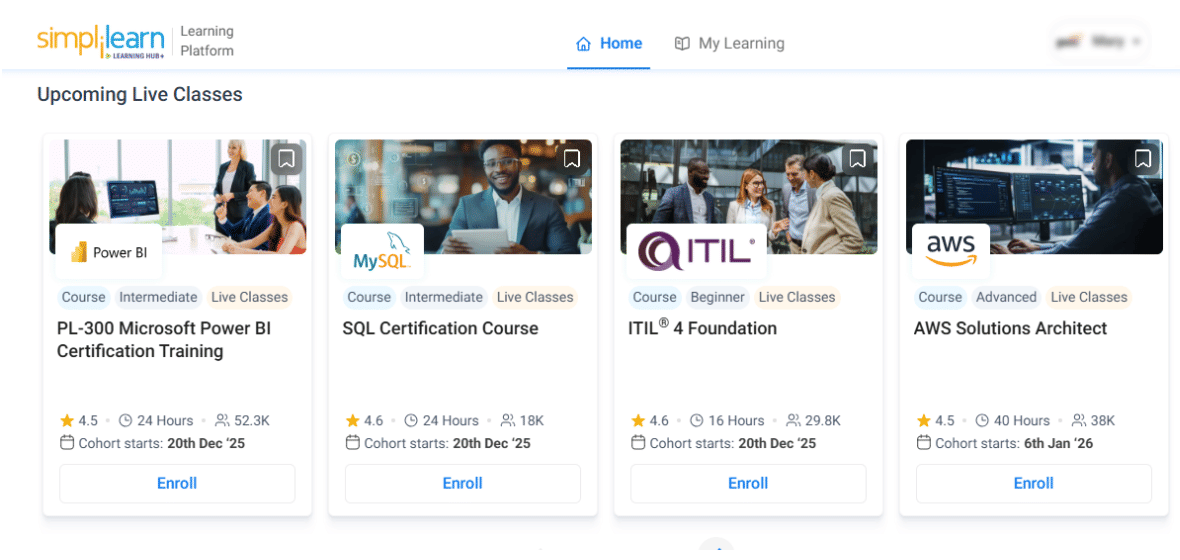
Task: Enroll in AWS Solutions Architect course
Action: coord(1034,484)
